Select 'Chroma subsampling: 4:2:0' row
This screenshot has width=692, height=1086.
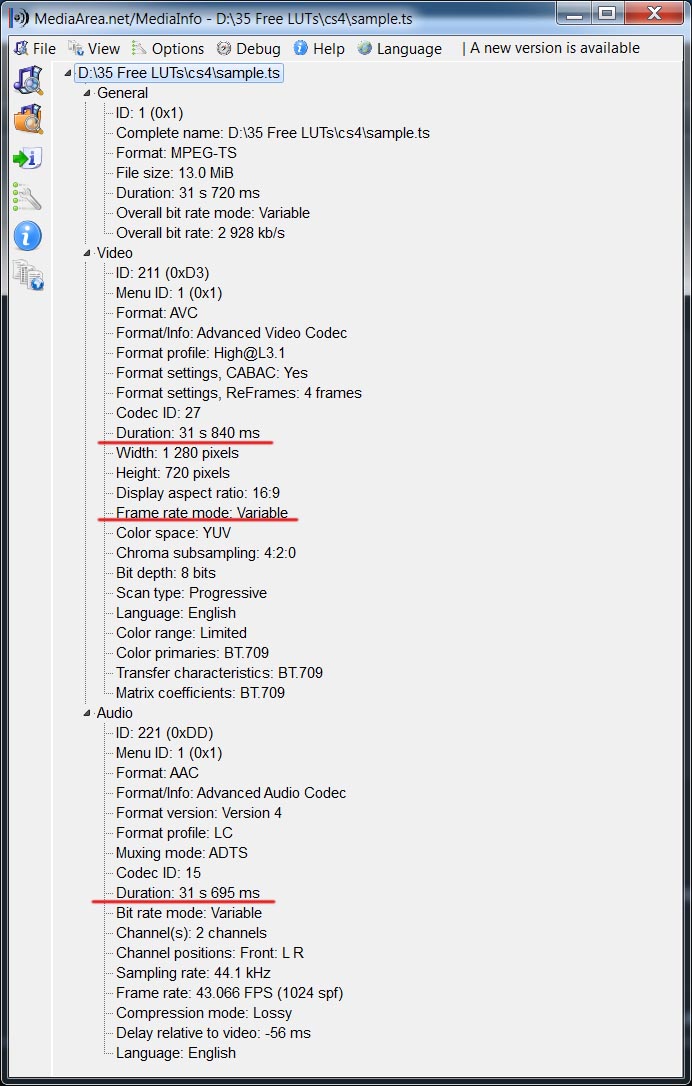coord(206,553)
